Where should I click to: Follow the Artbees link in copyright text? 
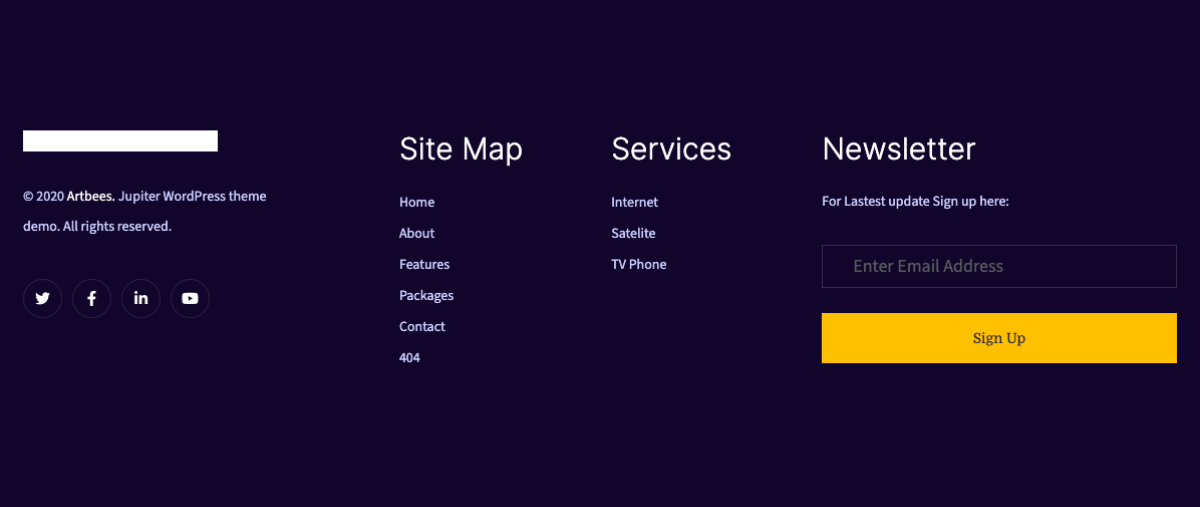click(x=91, y=196)
